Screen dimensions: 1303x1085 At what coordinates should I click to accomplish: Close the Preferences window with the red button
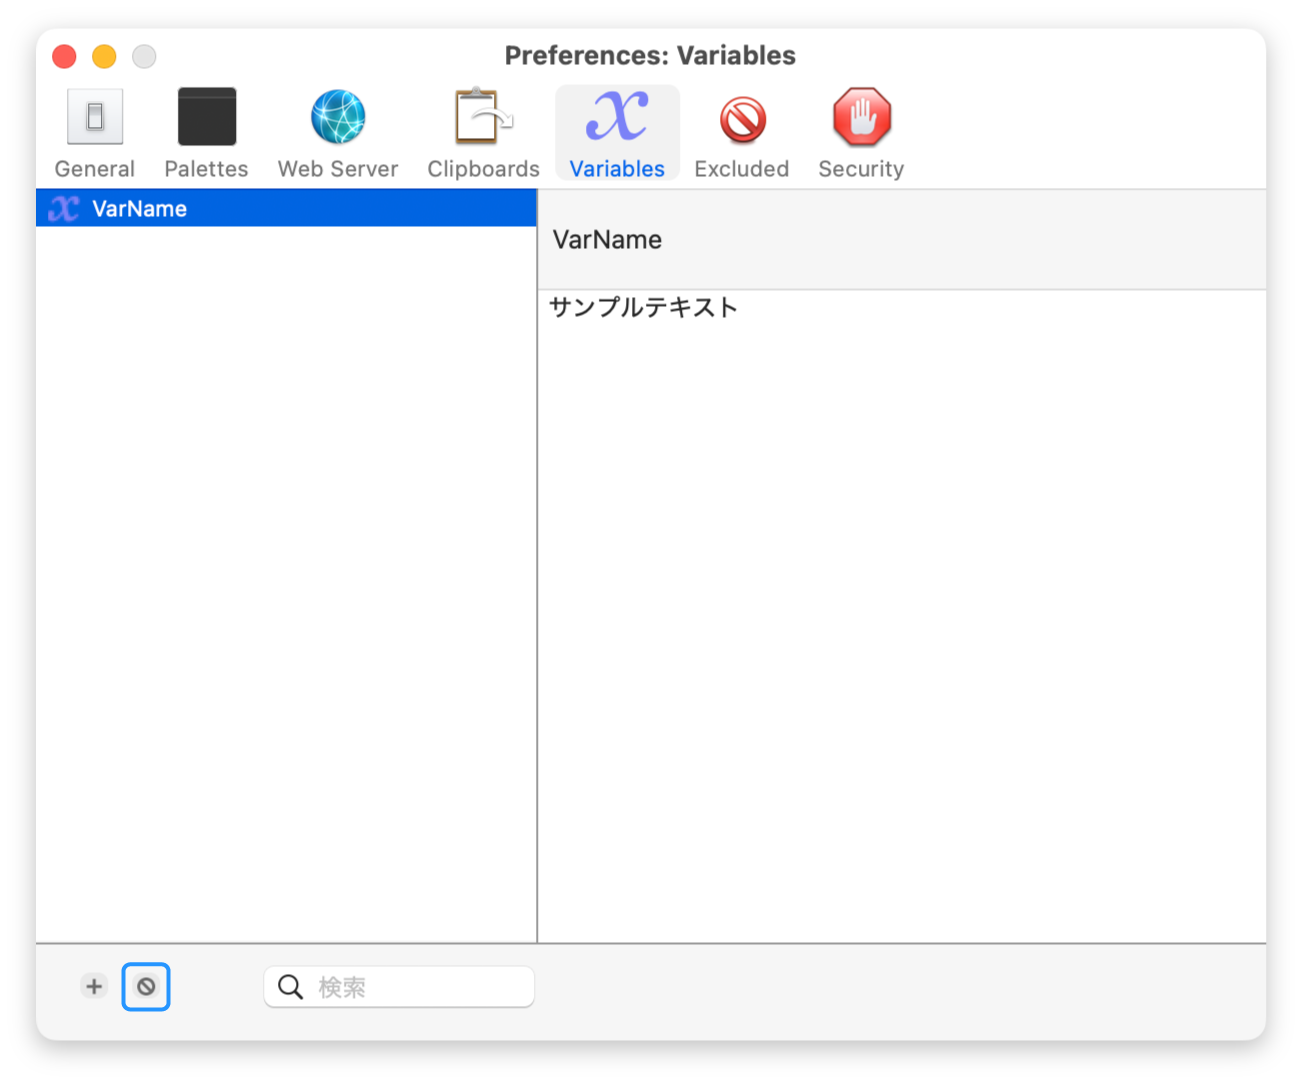(64, 56)
